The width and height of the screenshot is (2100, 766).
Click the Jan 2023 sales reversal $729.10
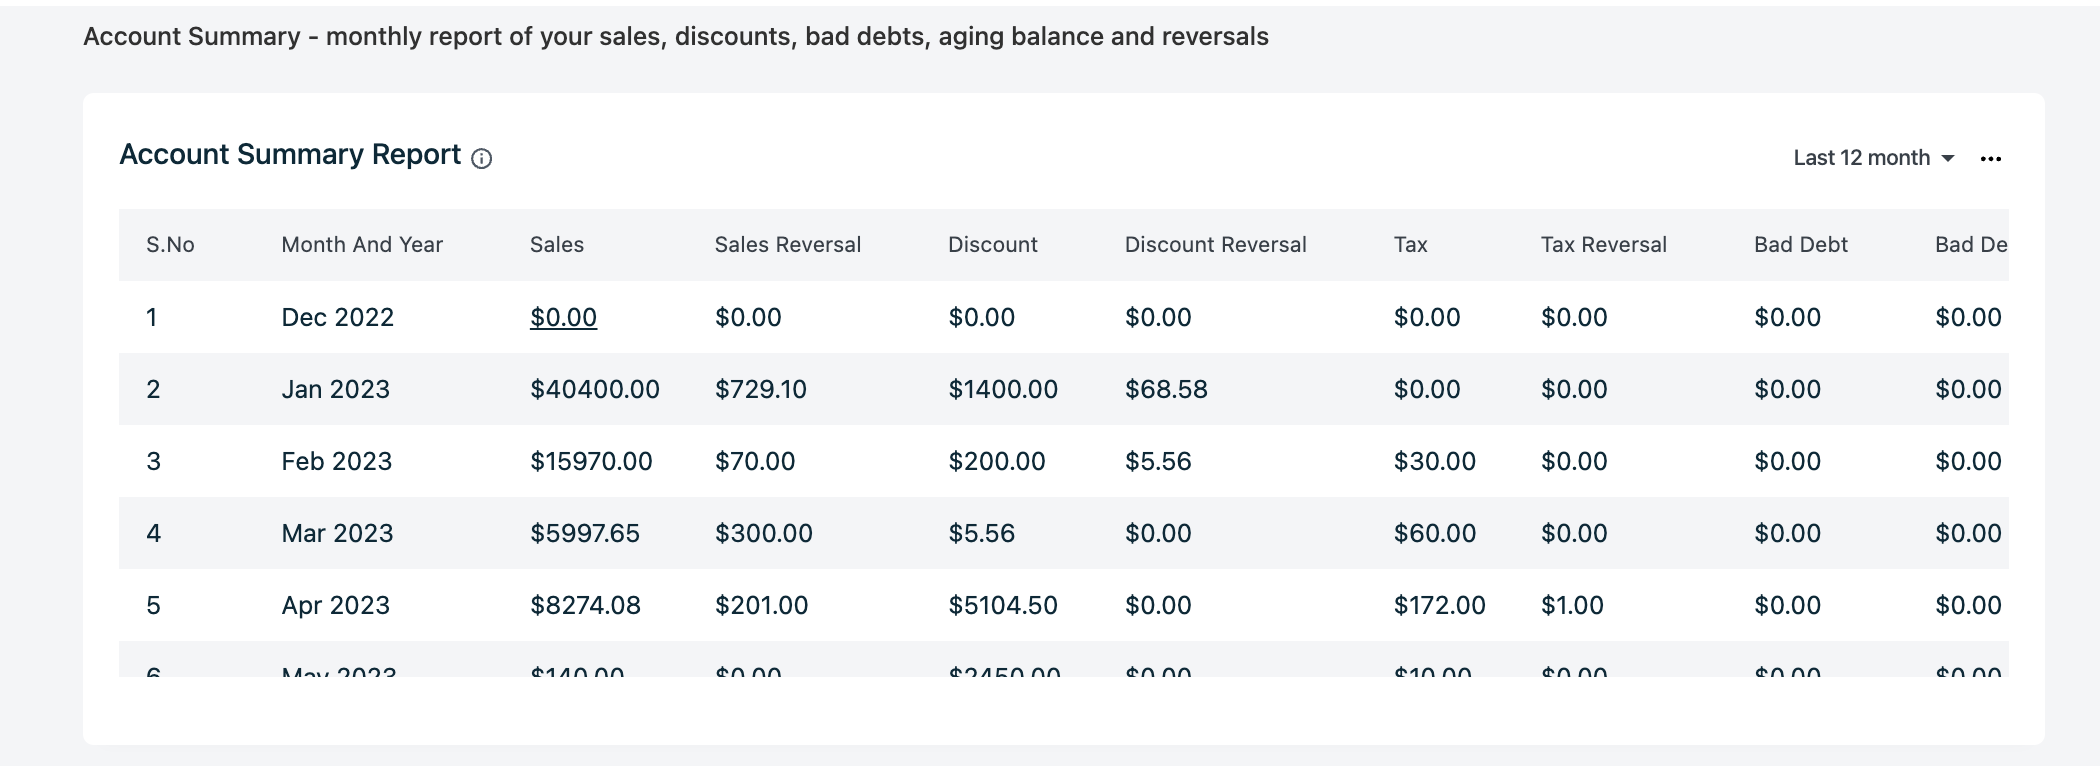pos(760,390)
